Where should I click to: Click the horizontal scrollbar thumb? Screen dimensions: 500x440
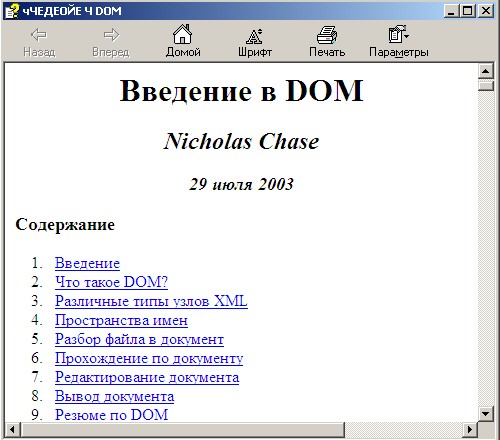[182, 429]
